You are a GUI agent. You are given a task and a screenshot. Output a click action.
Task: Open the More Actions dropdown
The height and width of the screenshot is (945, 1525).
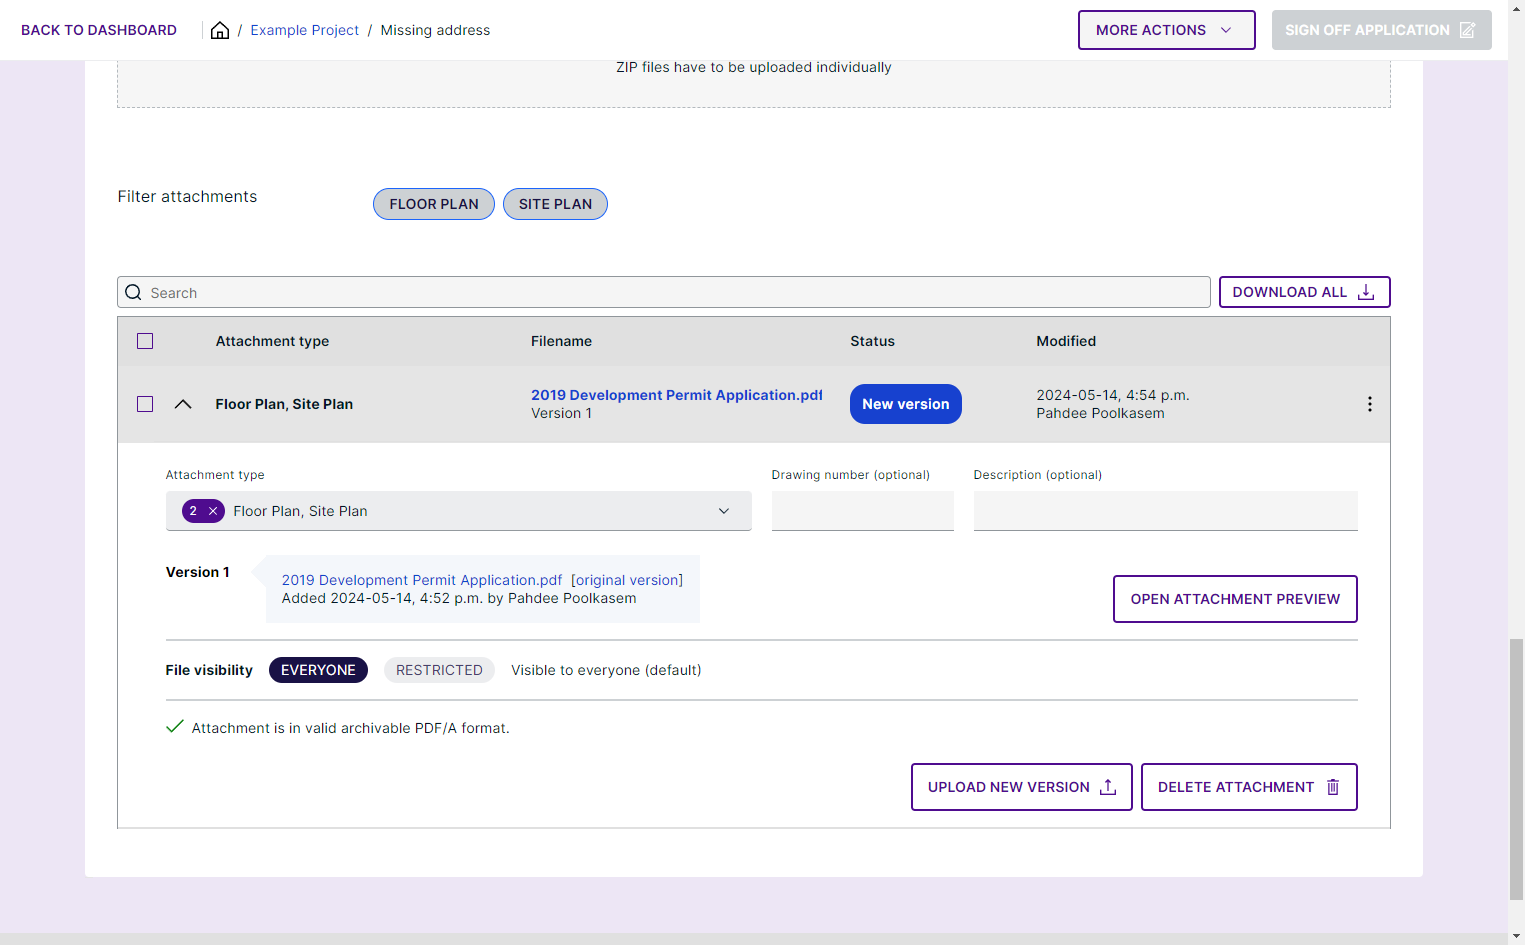[1166, 30]
